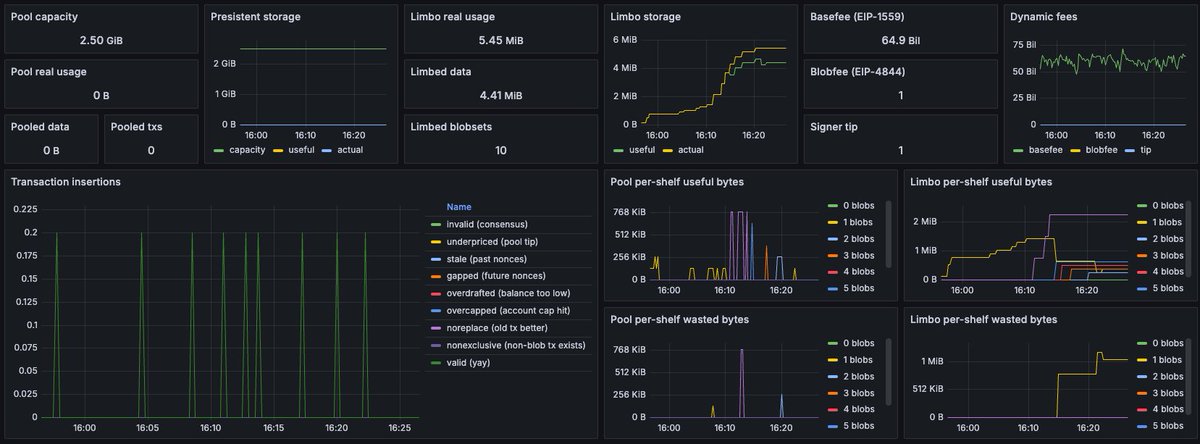
Task: Open the Transaction insertions panel title menu
Action: pos(66,181)
